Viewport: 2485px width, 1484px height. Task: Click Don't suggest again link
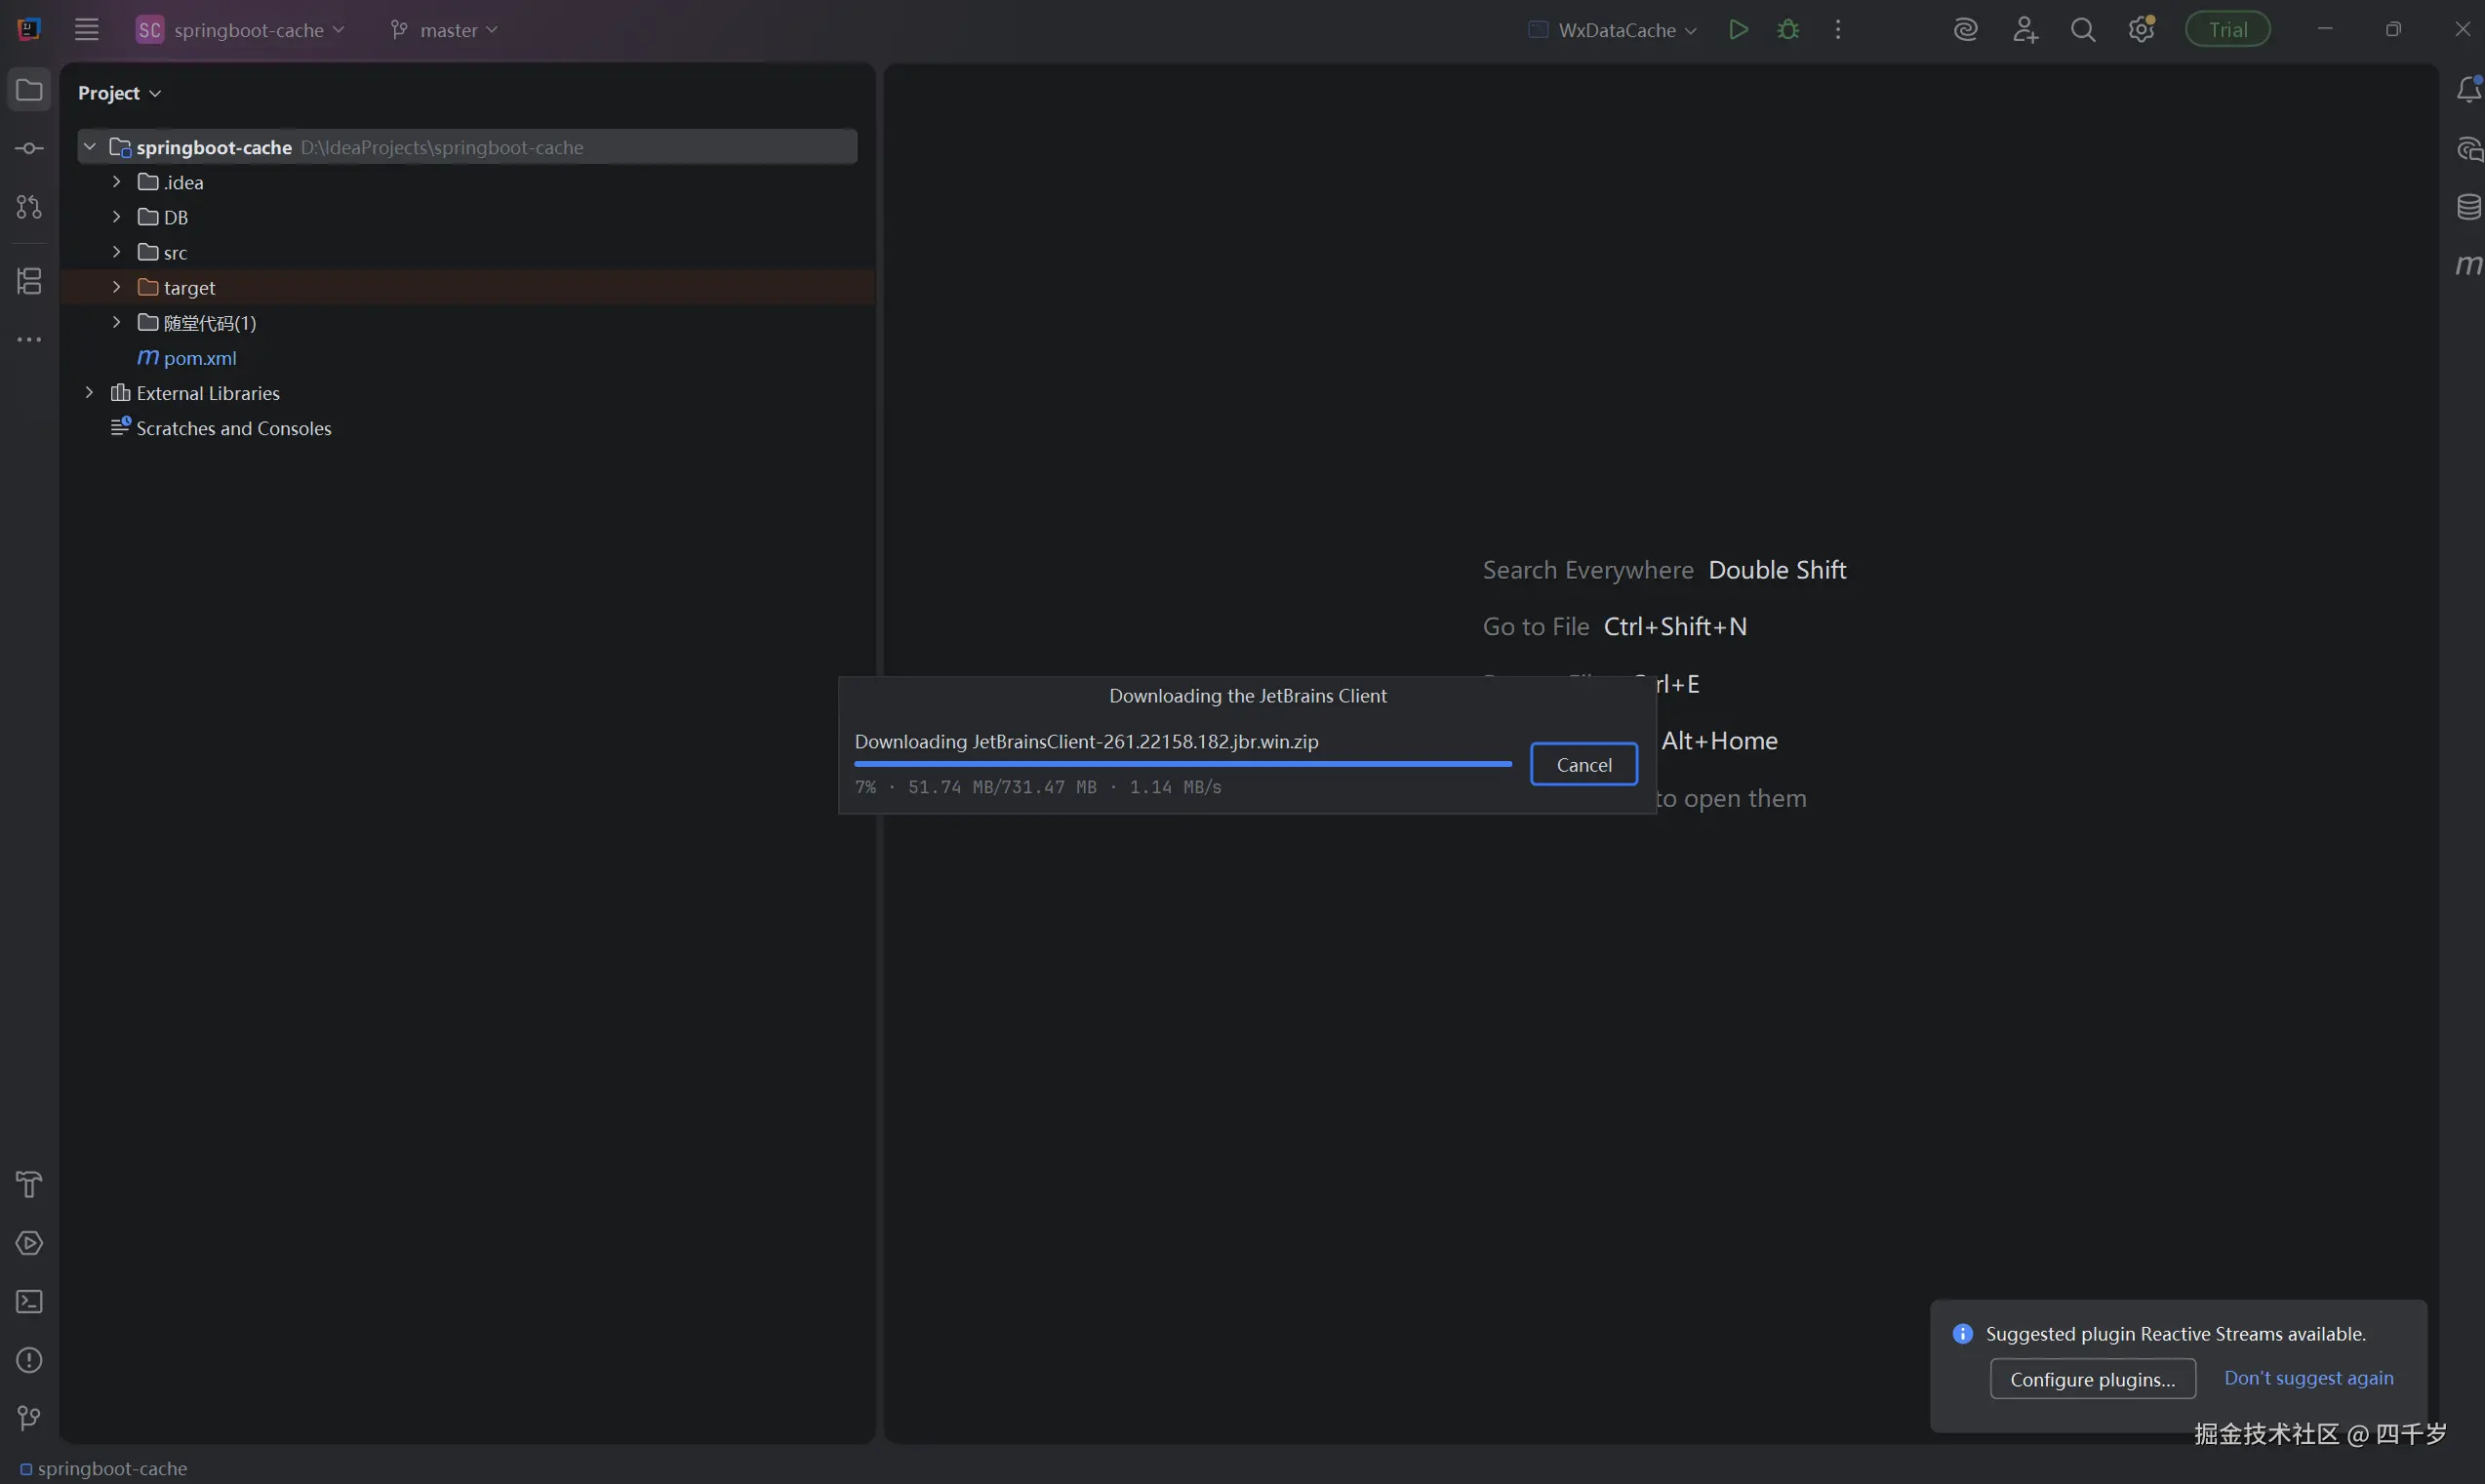click(2308, 1378)
